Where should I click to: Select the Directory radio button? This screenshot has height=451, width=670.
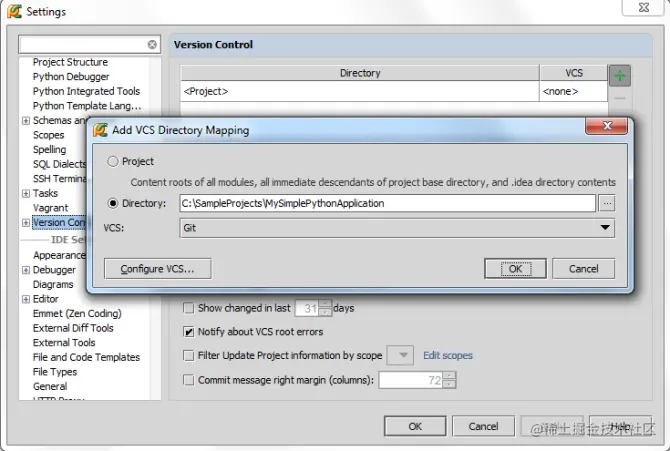113,203
